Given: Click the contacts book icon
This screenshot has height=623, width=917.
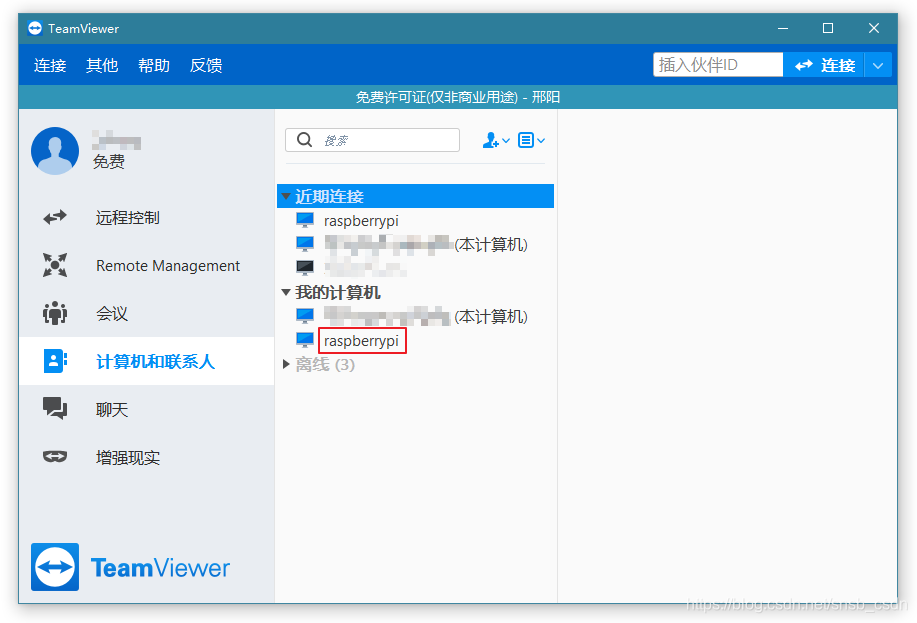Looking at the screenshot, I should (x=56, y=361).
